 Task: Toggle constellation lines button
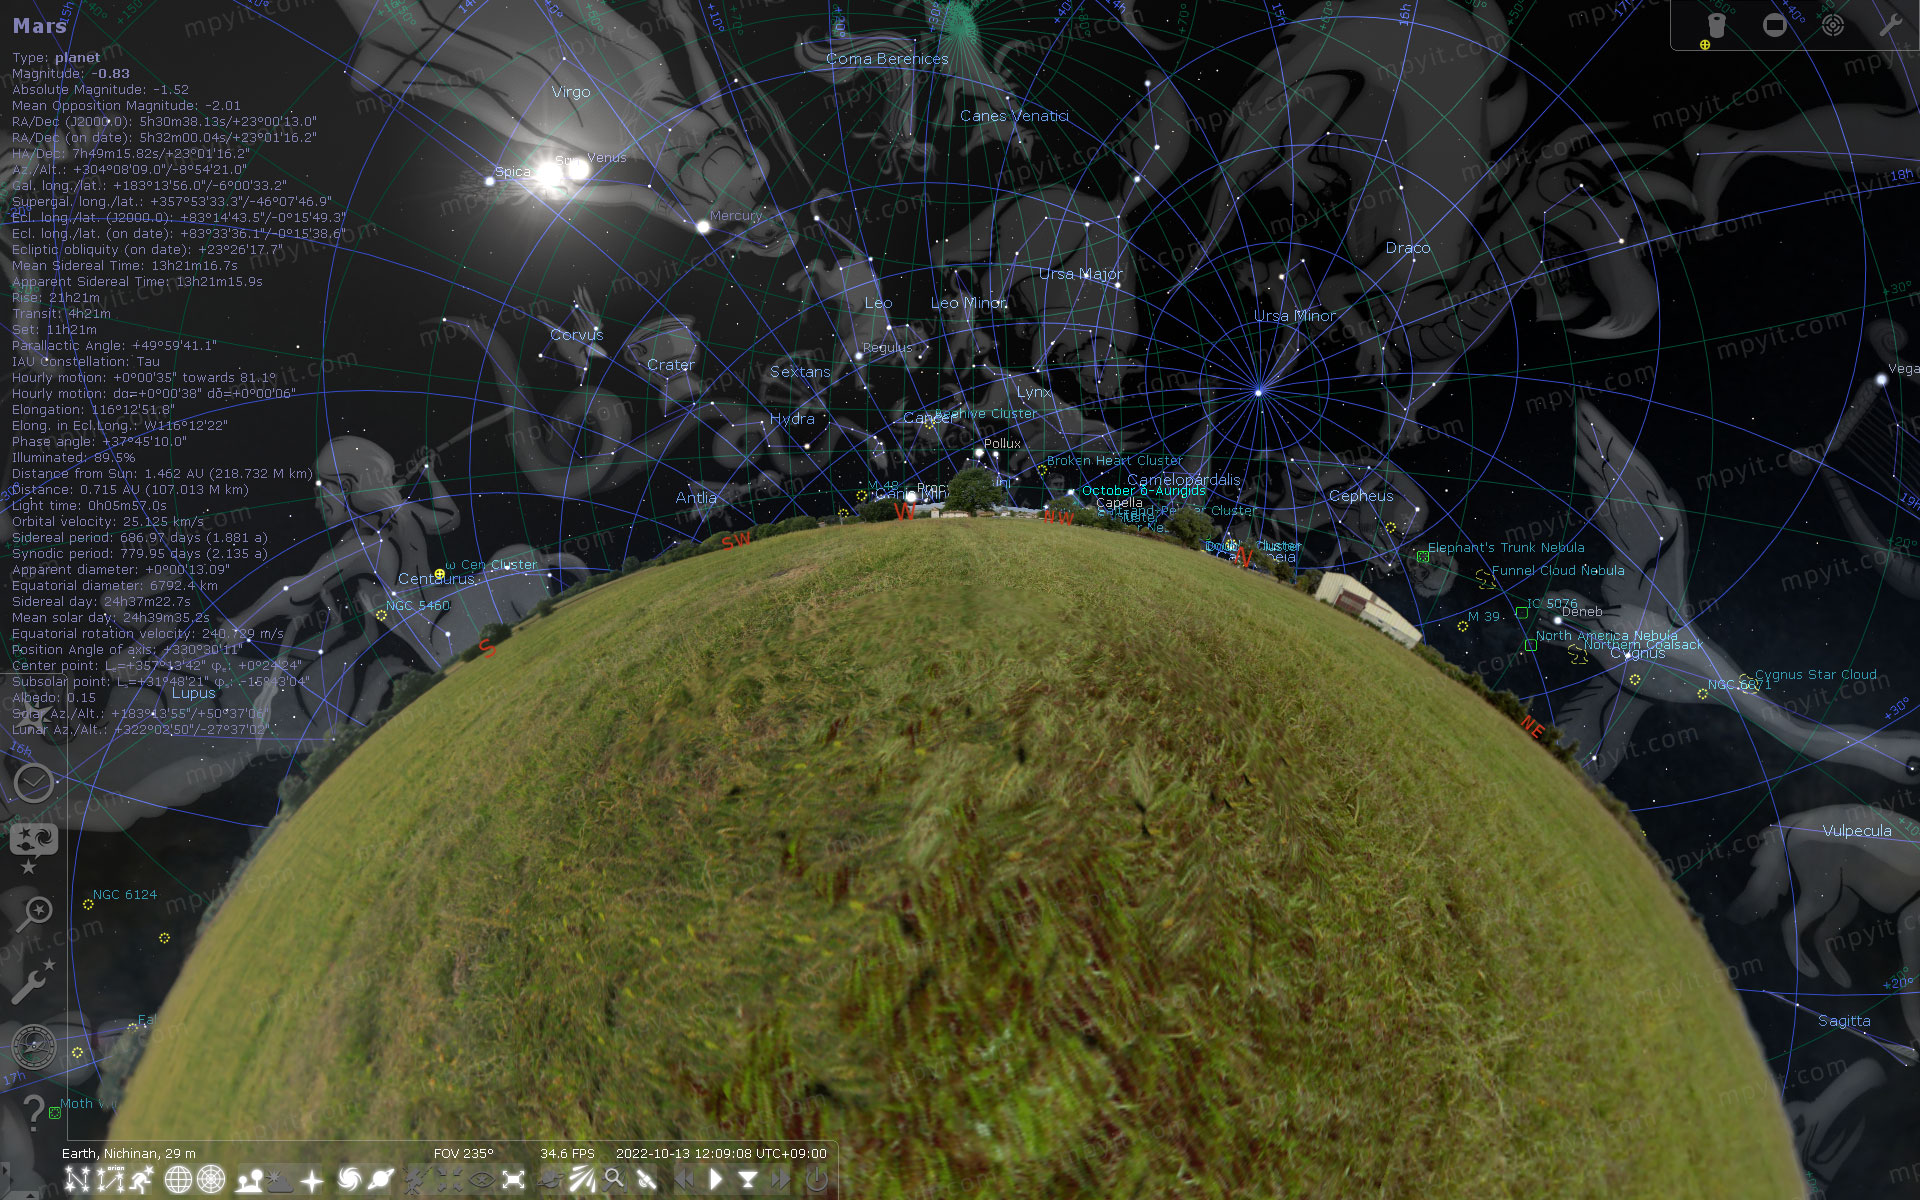point(77,1179)
